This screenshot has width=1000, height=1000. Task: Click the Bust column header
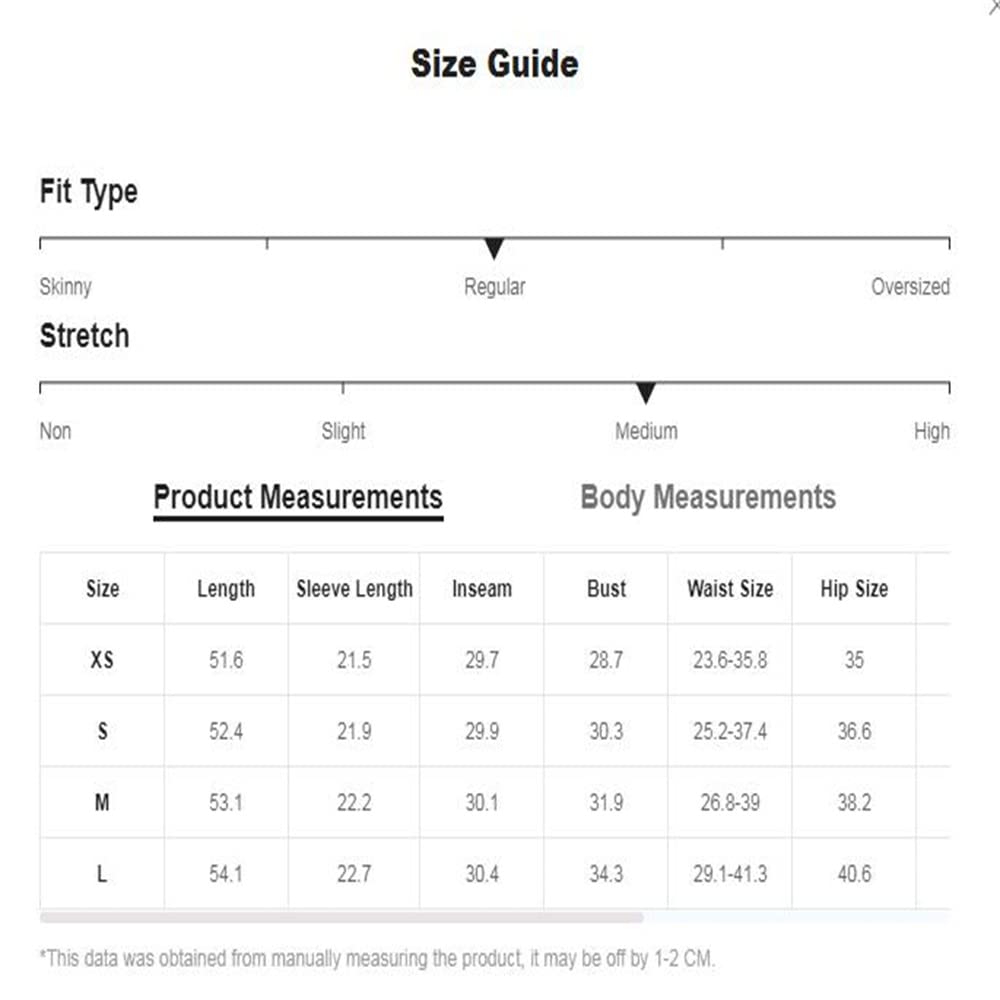tap(606, 589)
